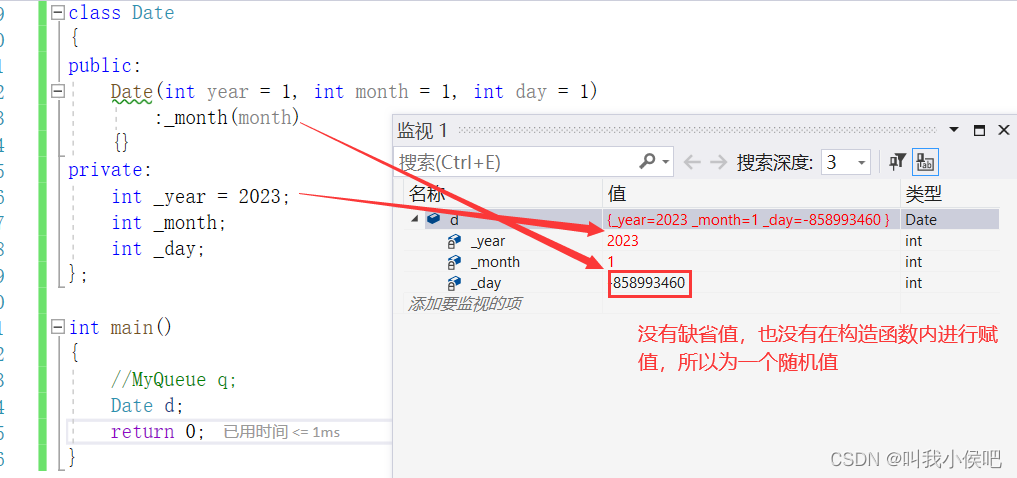
Task: Click the class Date declaration text
Action: (x=121, y=13)
